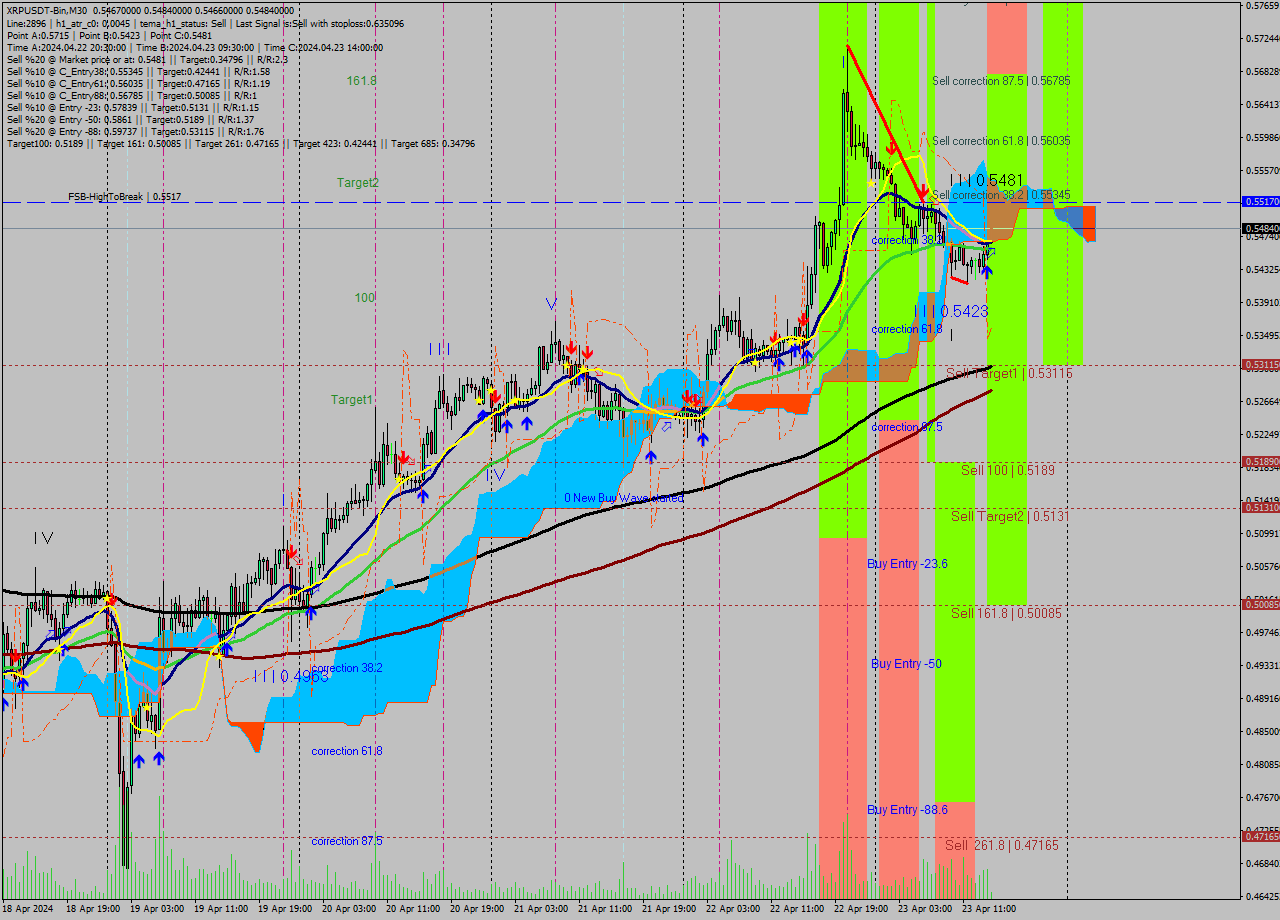Image resolution: width=1280 pixels, height=920 pixels.
Task: Click the Buy Entry -88.6 label
Action: pos(907,810)
